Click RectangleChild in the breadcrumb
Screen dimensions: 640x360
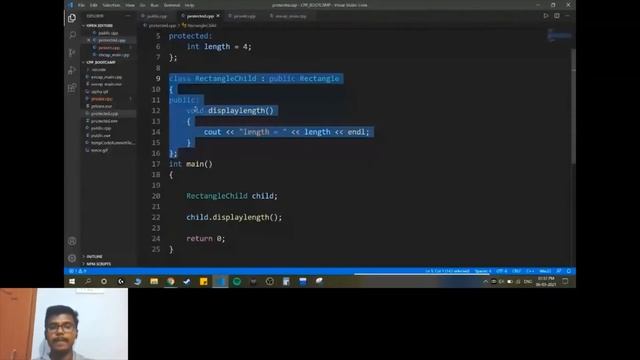click(x=202, y=25)
